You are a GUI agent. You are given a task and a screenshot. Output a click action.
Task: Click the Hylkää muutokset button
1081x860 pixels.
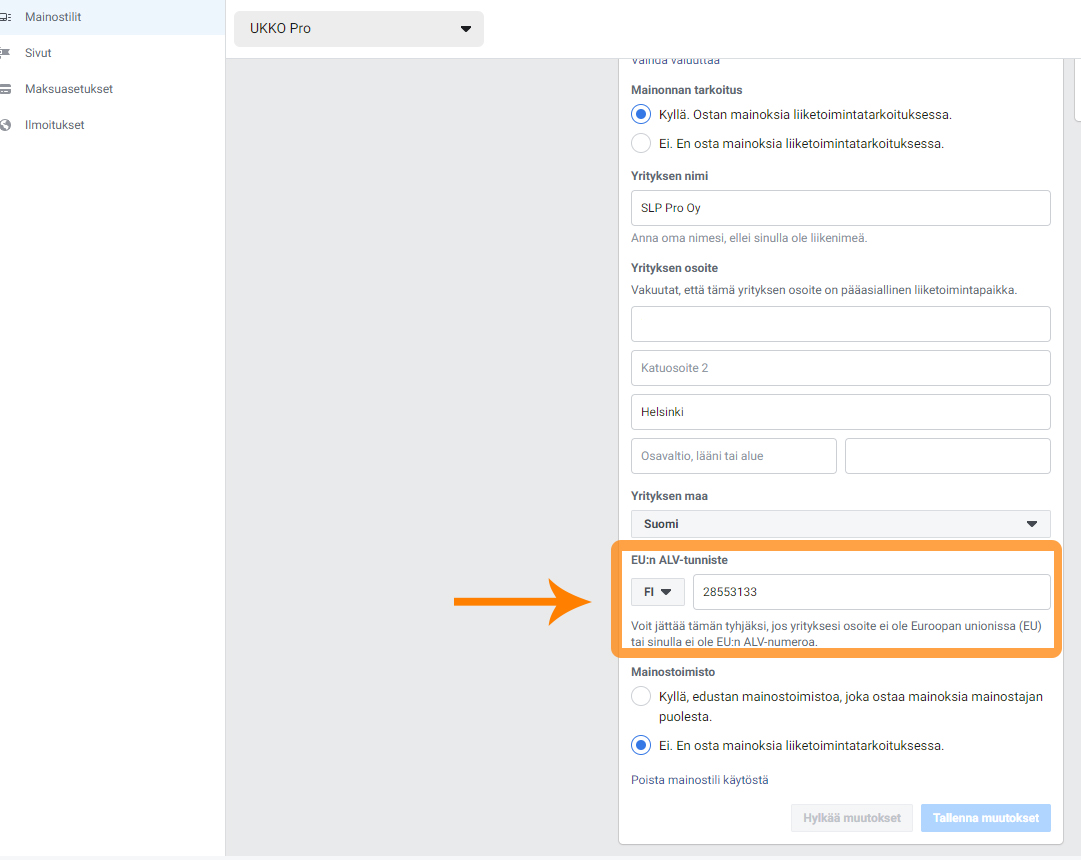[x=852, y=818]
